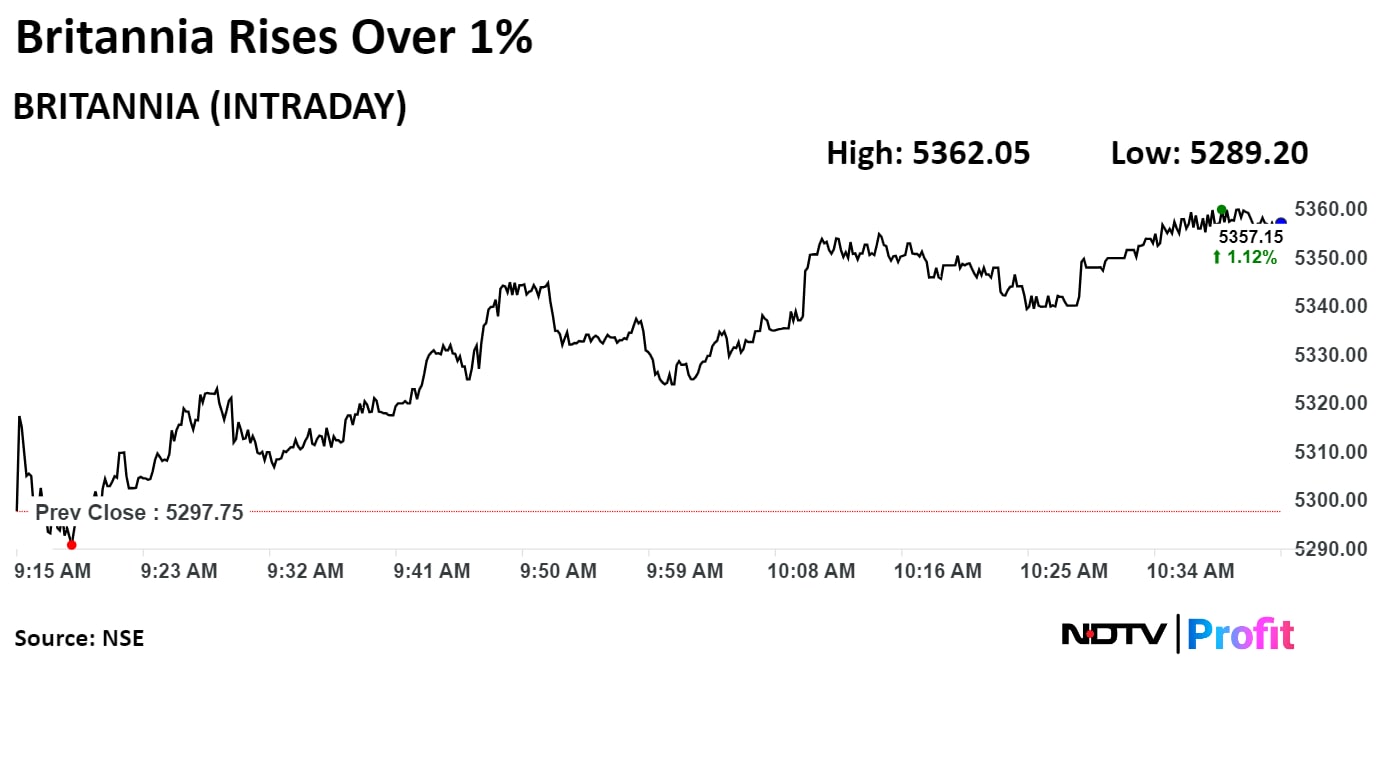The width and height of the screenshot is (1382, 777).
Task: Click the NDTV logo
Action: 1113,633
